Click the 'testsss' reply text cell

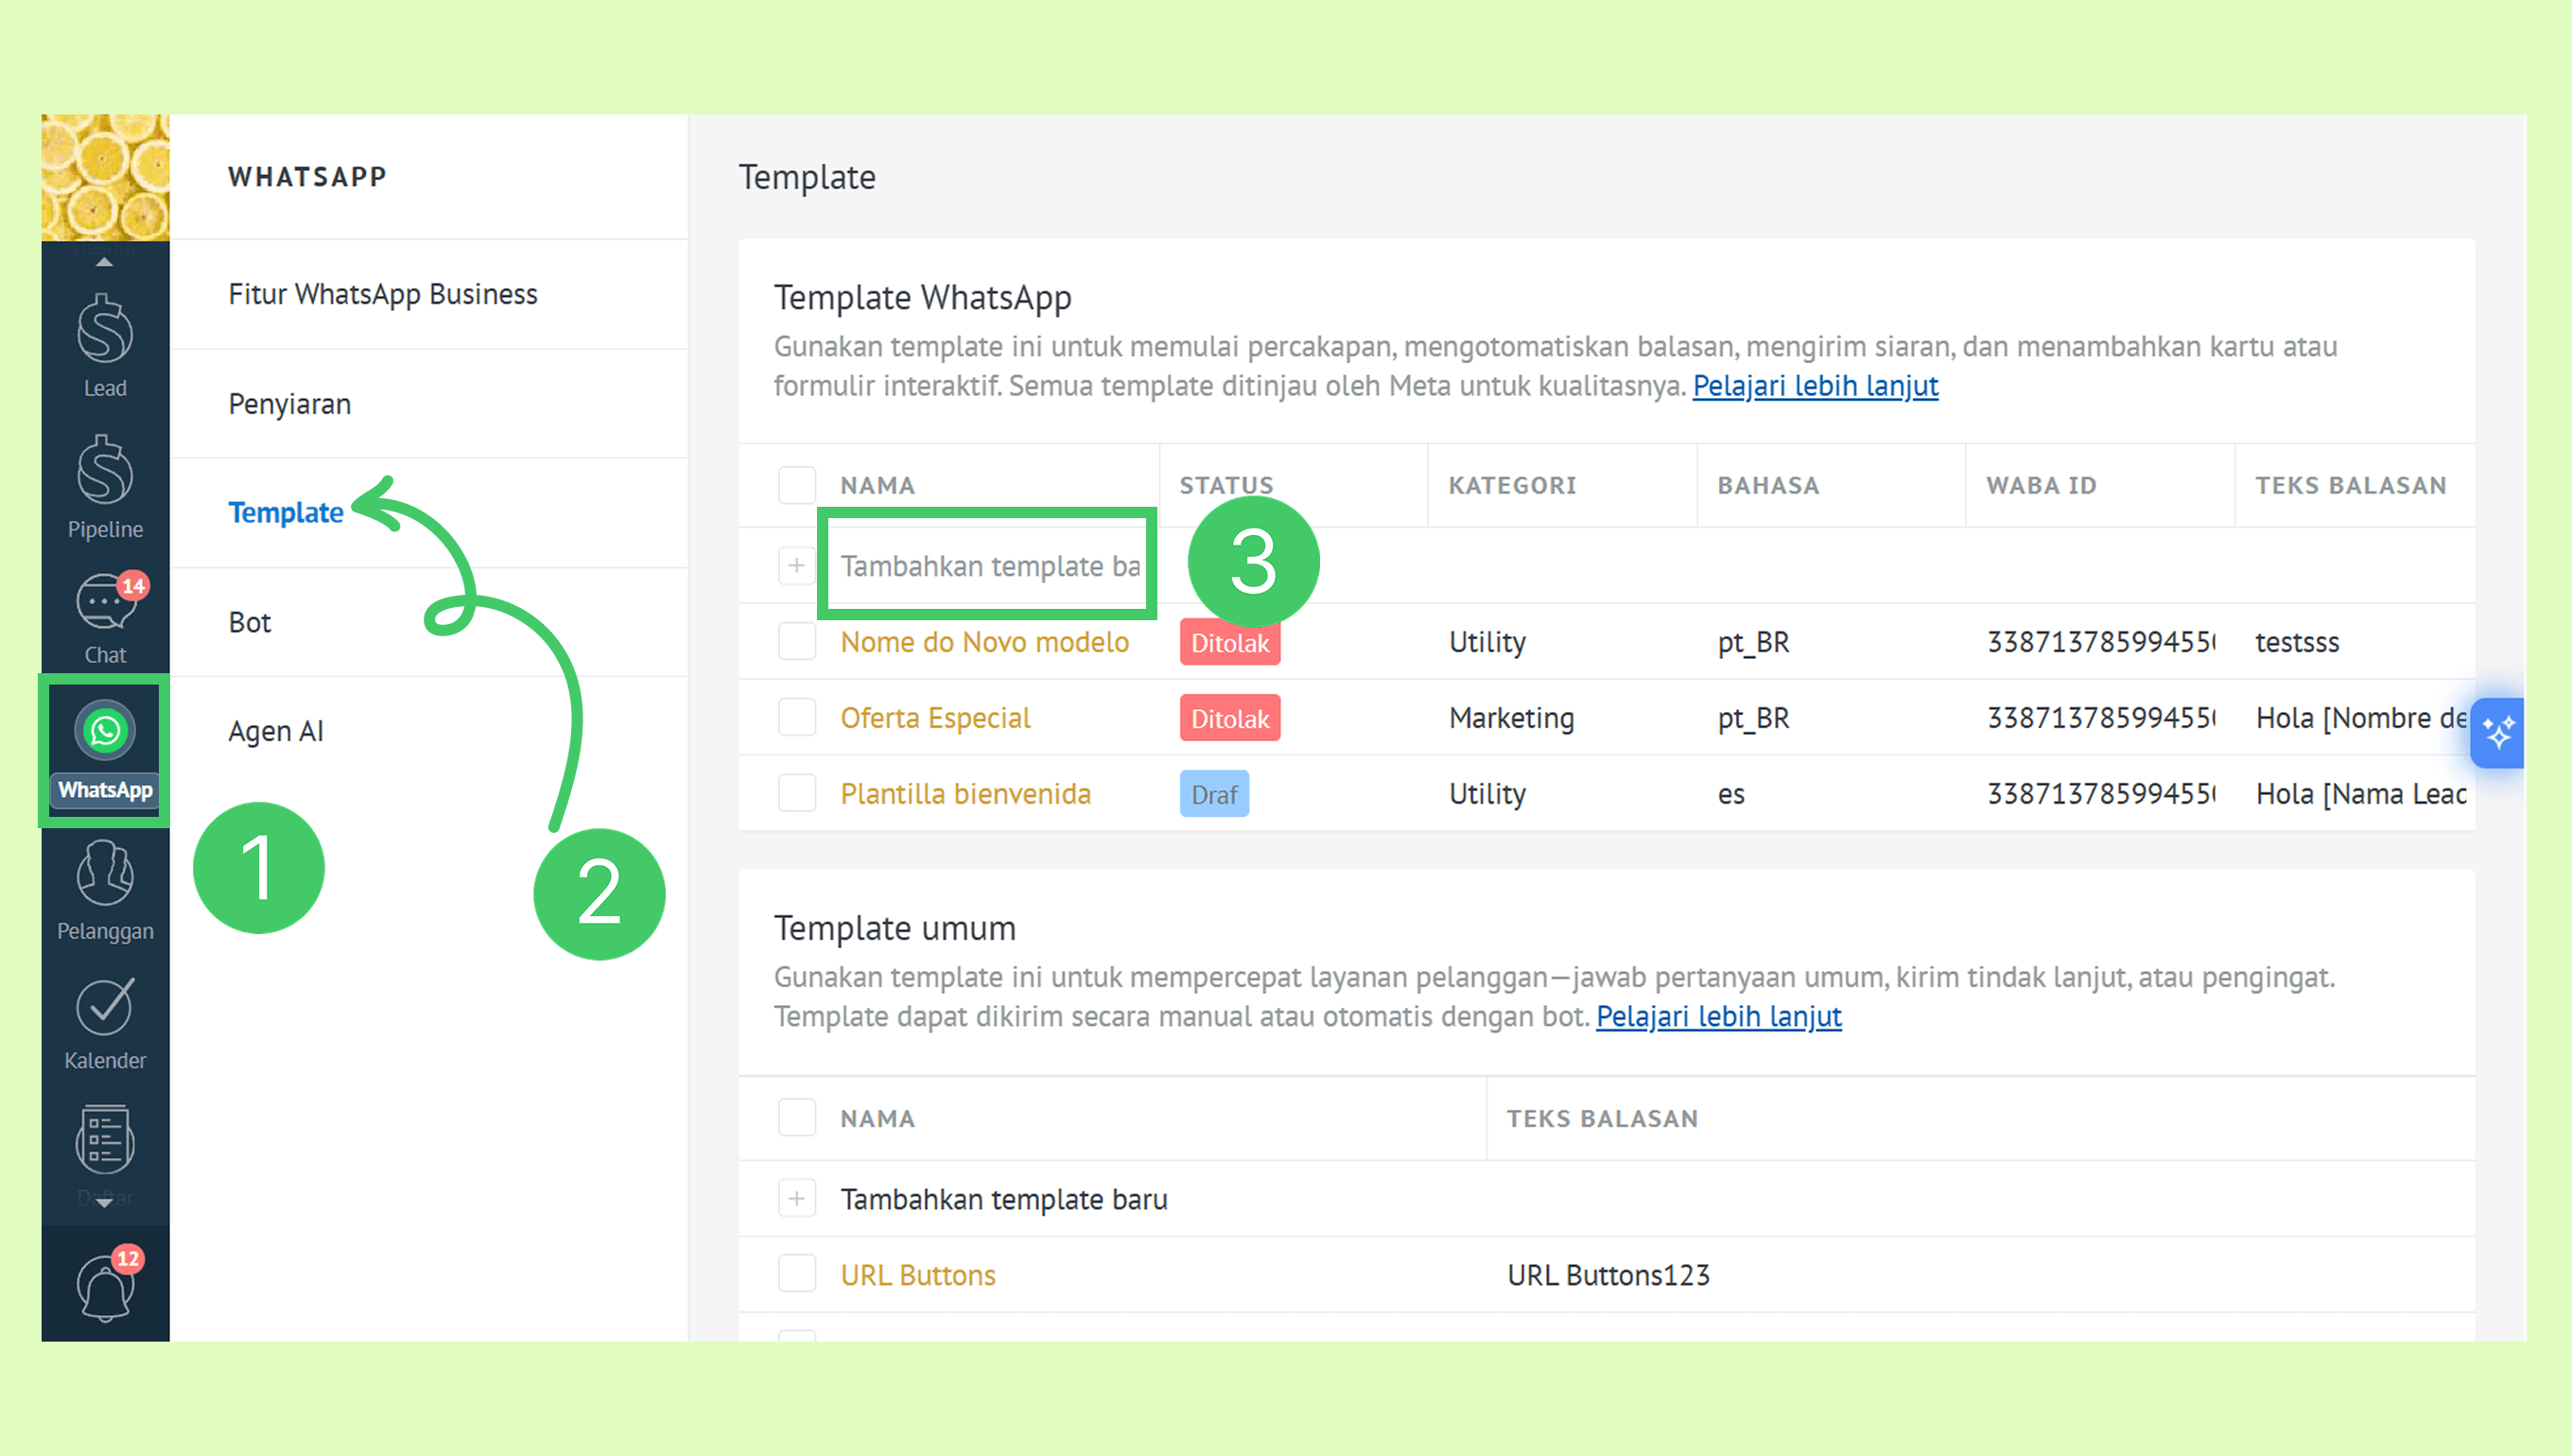[2297, 641]
